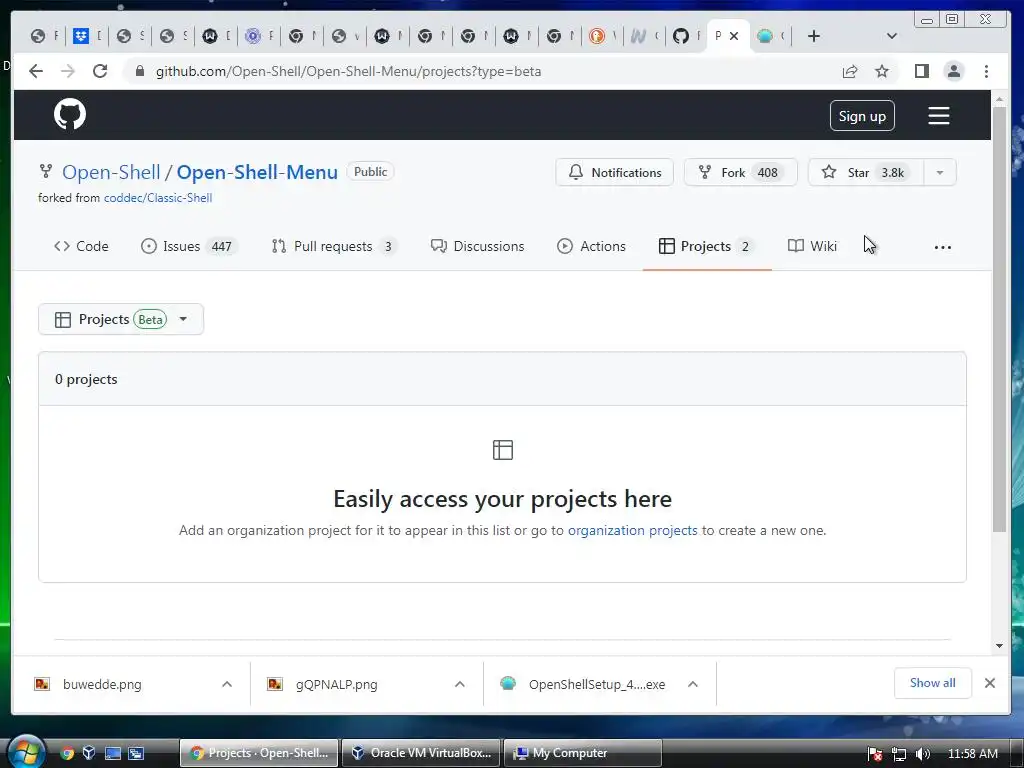Close the active Projects browser tab
The image size is (1024, 768).
click(734, 36)
